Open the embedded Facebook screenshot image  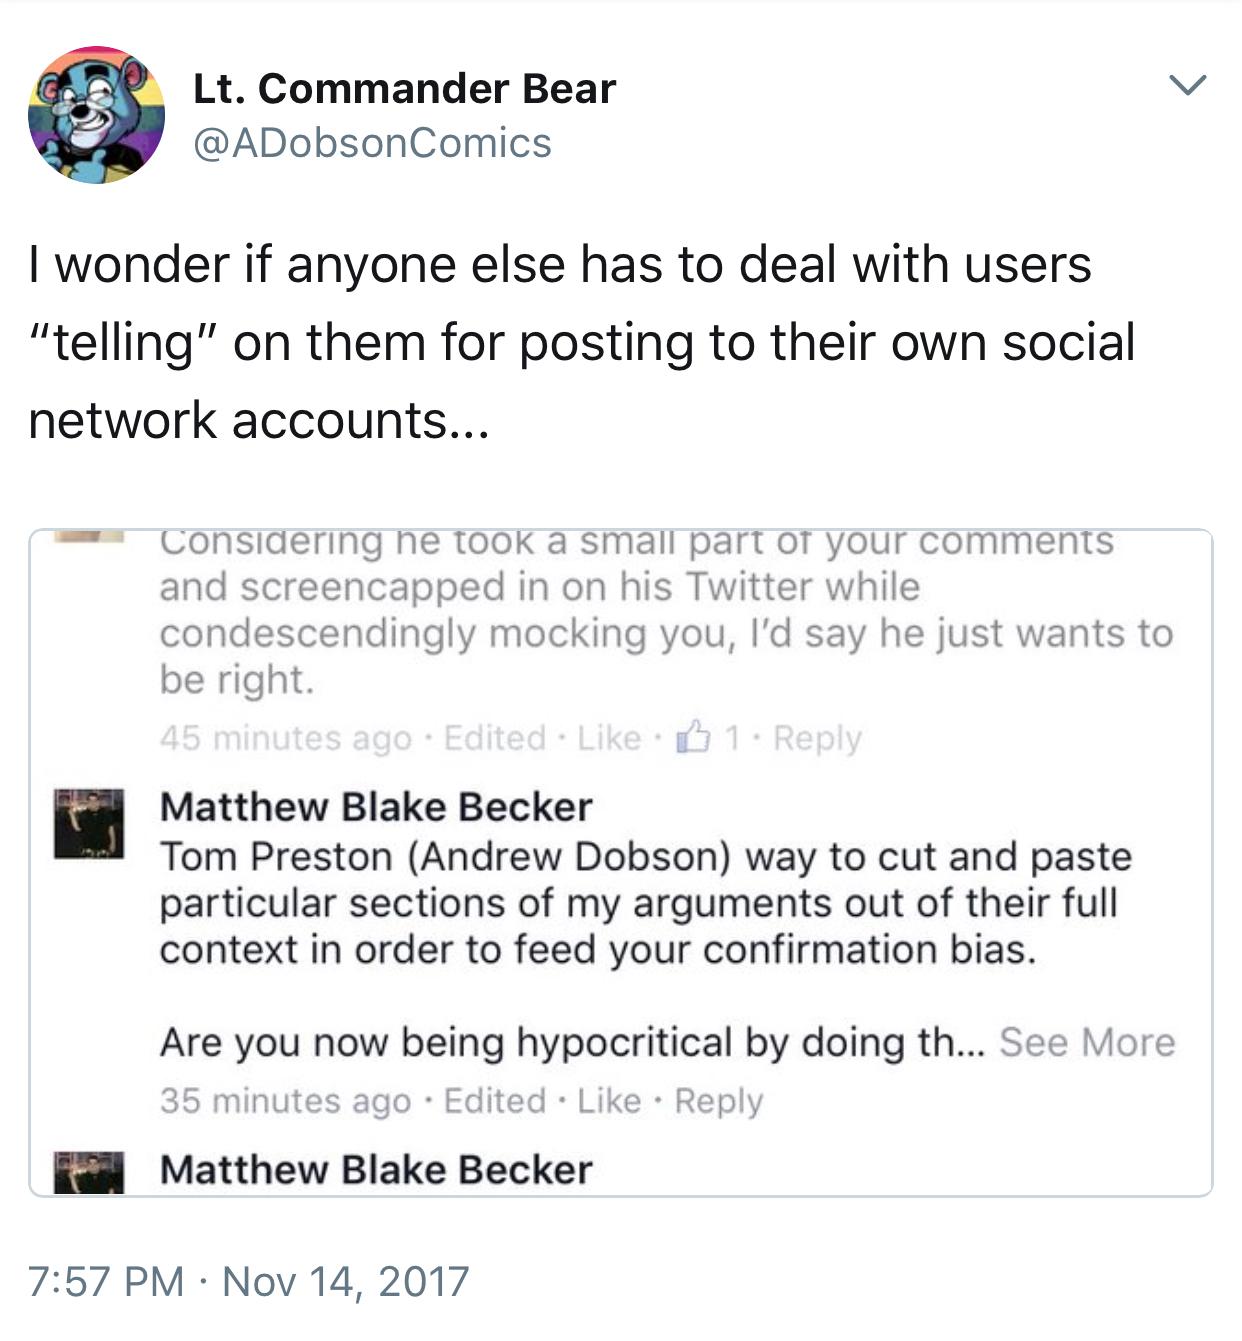click(x=621, y=862)
